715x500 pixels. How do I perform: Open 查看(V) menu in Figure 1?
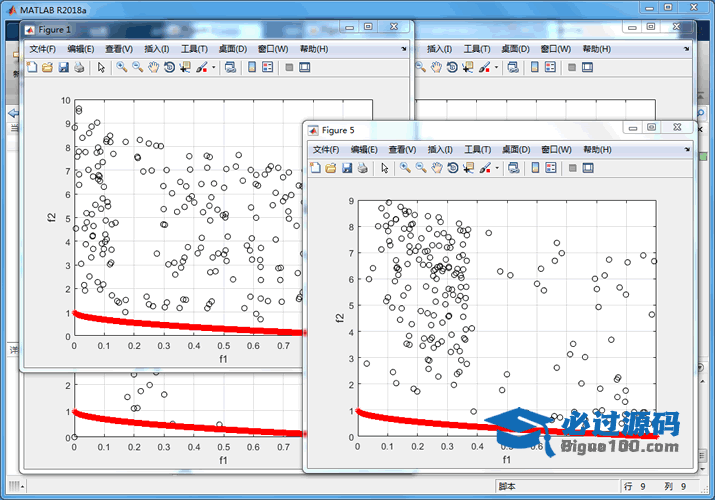(x=119, y=49)
